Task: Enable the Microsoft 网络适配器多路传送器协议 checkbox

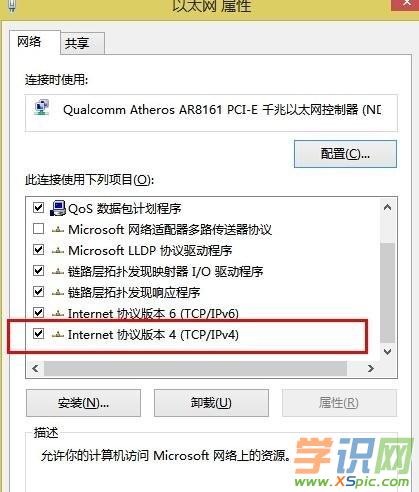Action: [38, 229]
